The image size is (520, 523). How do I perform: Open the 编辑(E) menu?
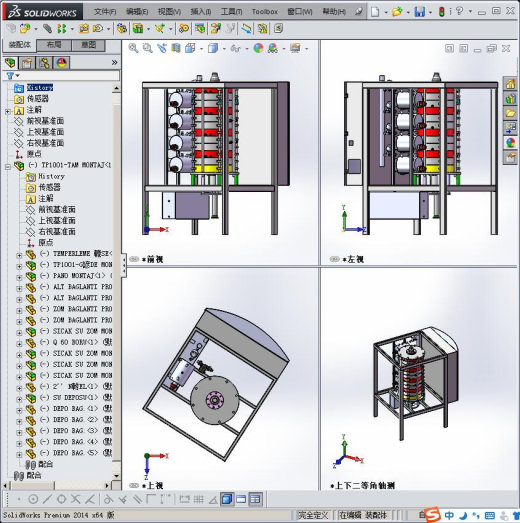[x=137, y=12]
